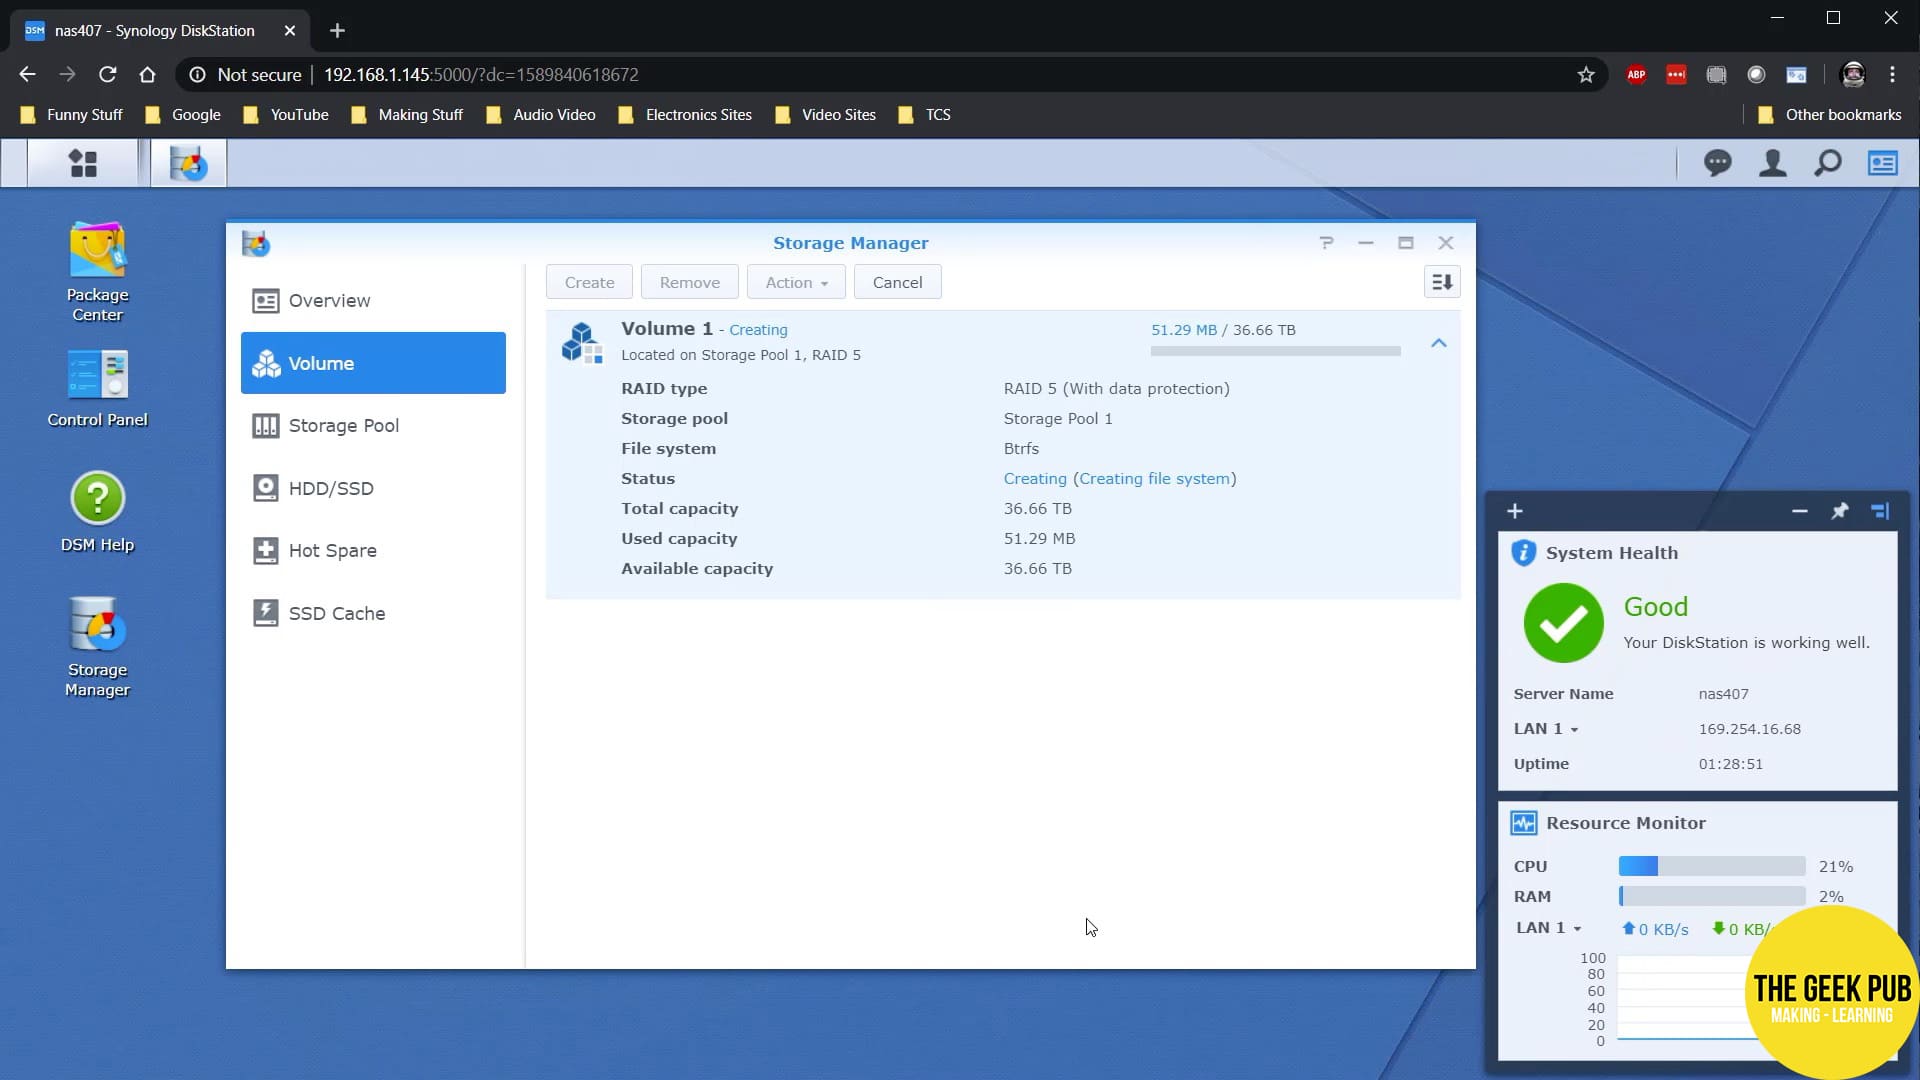This screenshot has width=1920, height=1080.
Task: Open DSM Help desktop icon
Action: pyautogui.click(x=97, y=512)
